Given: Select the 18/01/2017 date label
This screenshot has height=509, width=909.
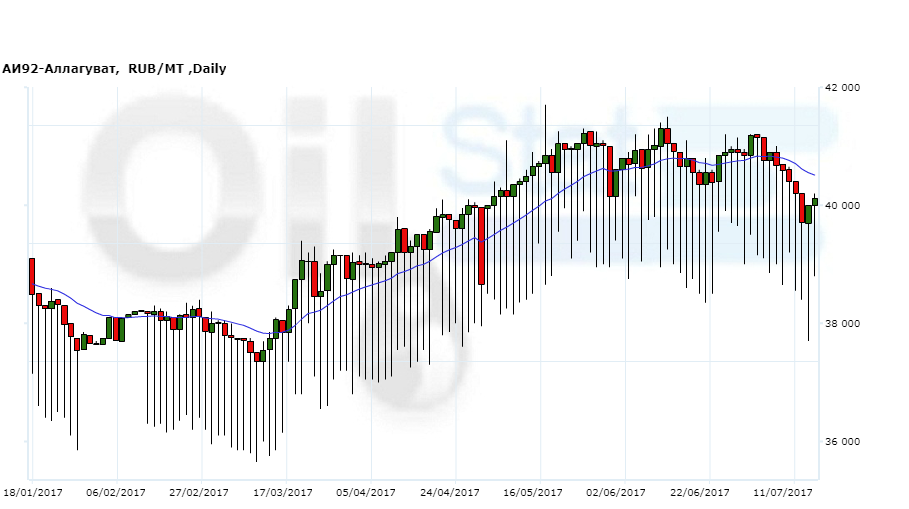Looking at the screenshot, I should [x=33, y=493].
